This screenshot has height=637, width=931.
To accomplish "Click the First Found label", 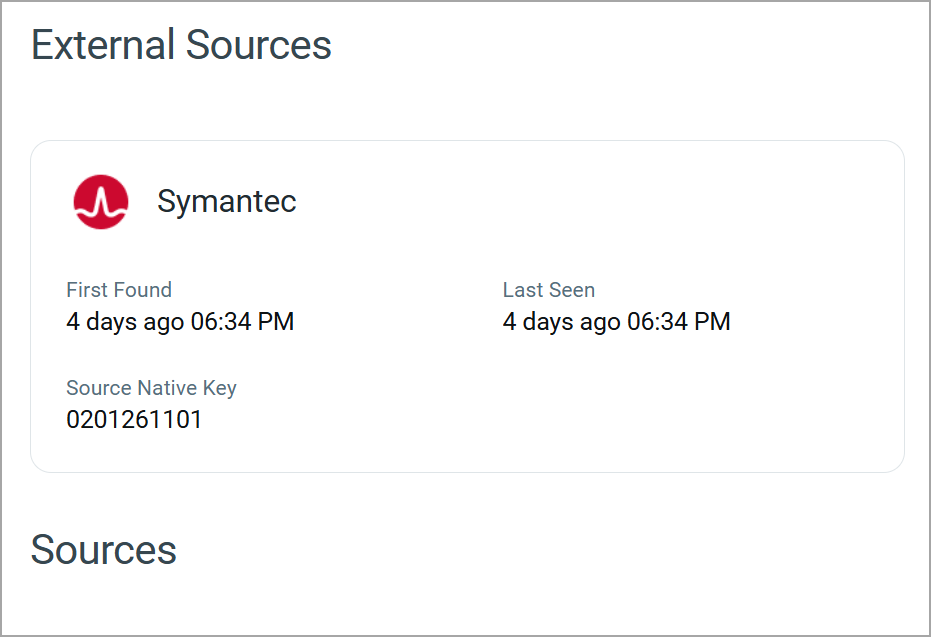I will click(119, 290).
